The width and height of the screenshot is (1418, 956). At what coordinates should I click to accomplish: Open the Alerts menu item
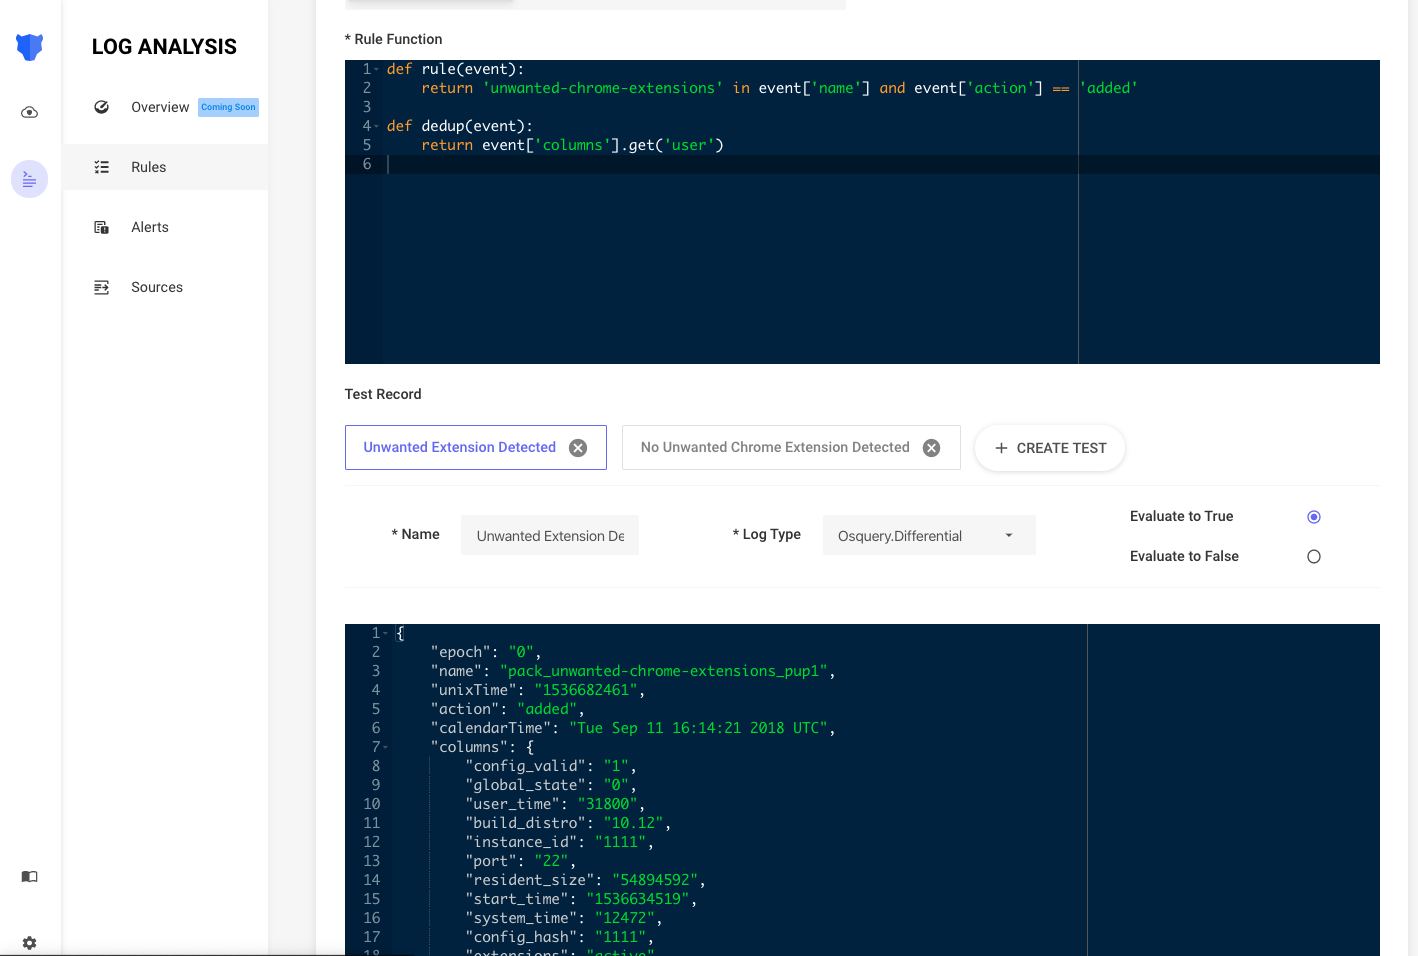(x=166, y=227)
